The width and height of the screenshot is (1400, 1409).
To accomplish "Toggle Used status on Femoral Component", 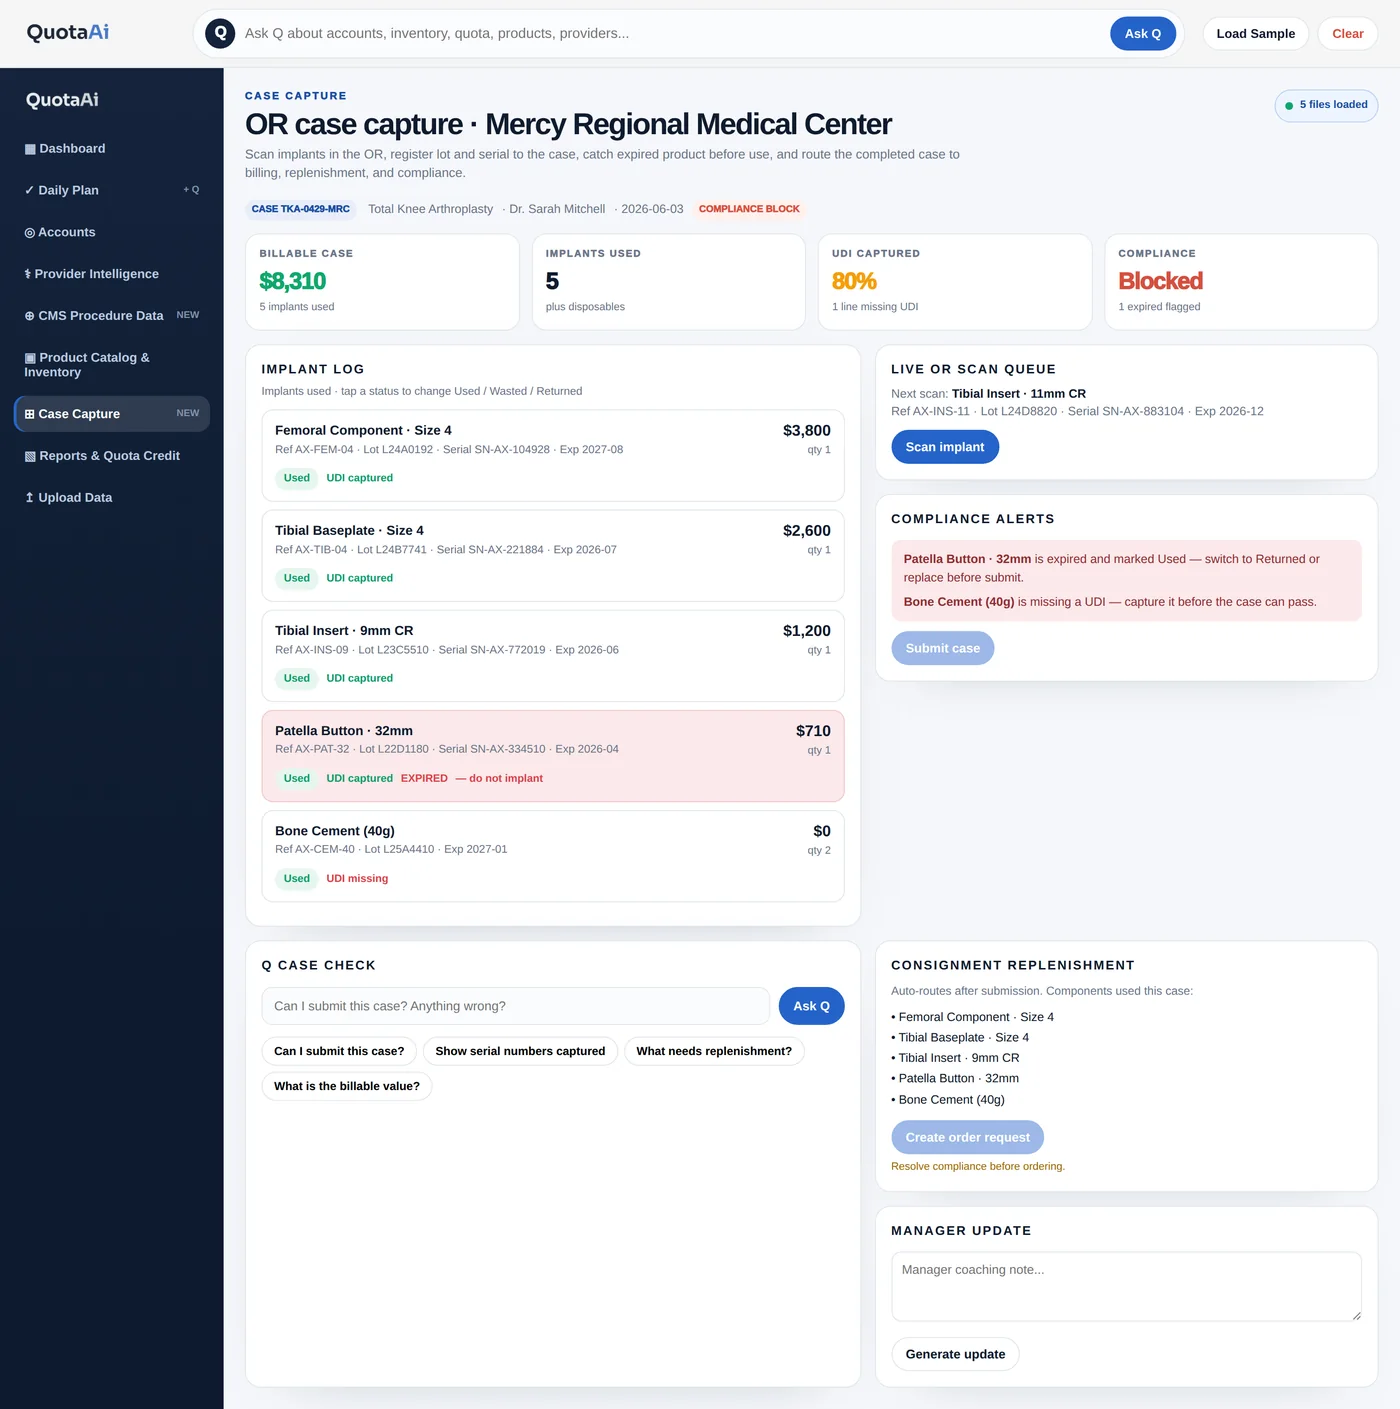I will (x=297, y=478).
